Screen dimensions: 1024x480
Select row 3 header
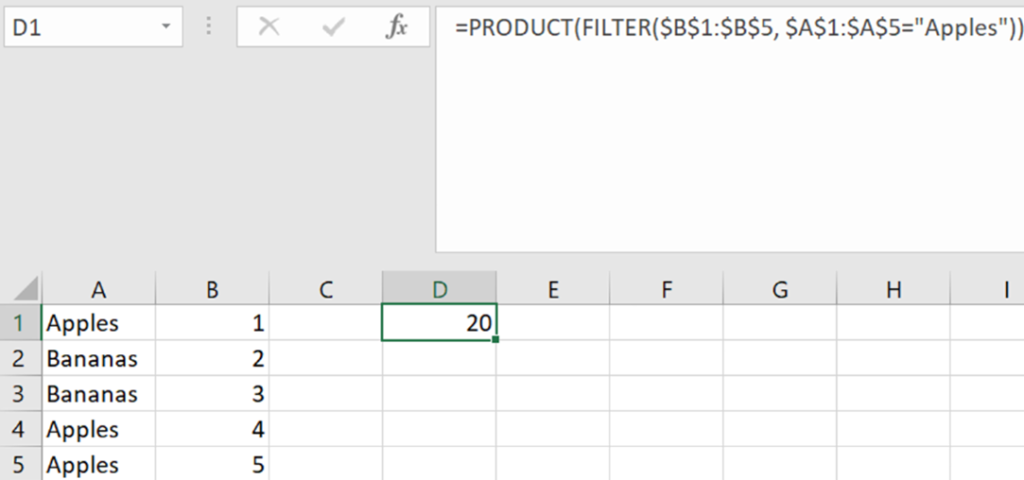(20, 394)
